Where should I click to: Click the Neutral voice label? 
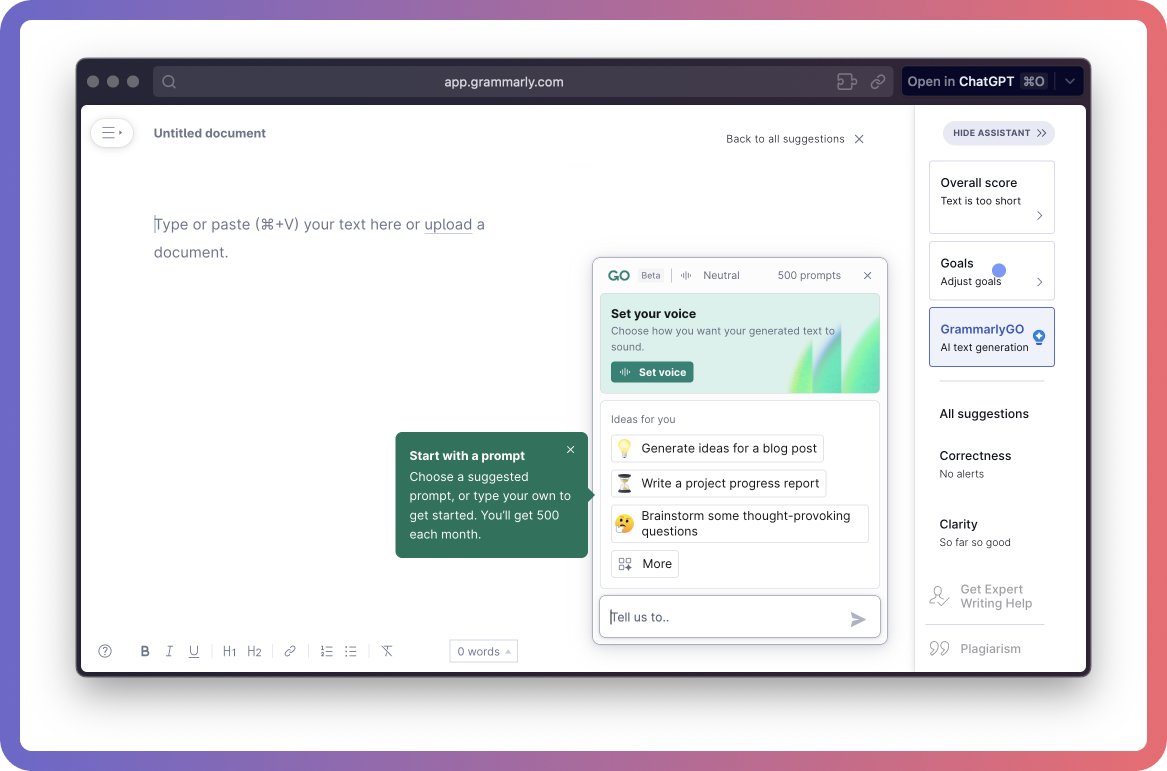tap(721, 275)
